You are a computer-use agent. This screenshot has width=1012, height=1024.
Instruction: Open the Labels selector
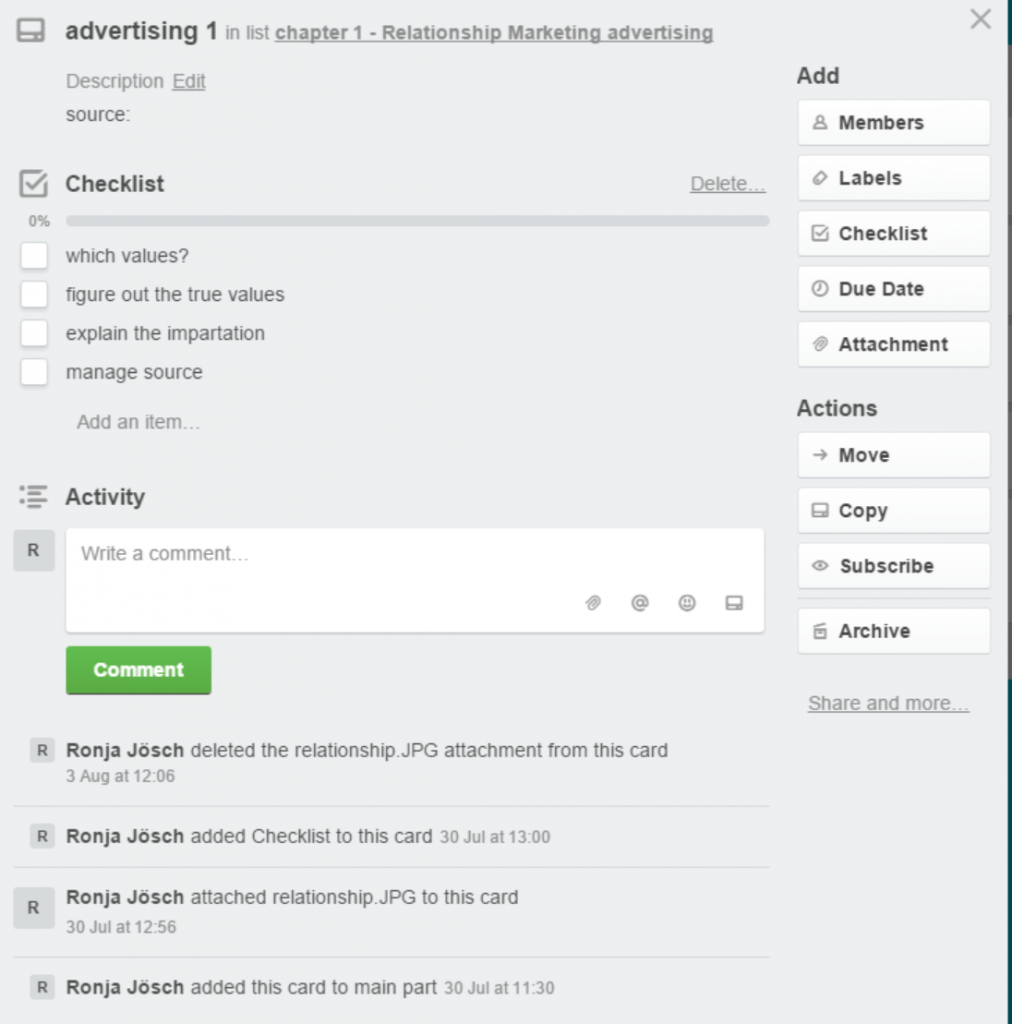click(x=893, y=178)
